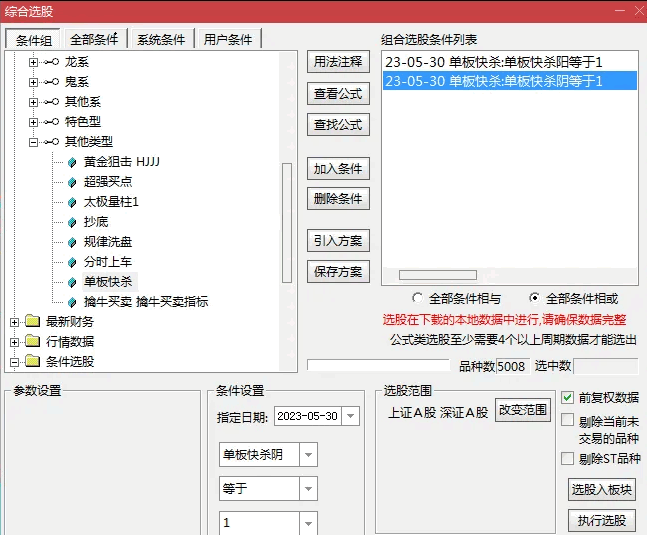The width and height of the screenshot is (647, 535).
Task: Expand the 特色型 tree node
Action: (33, 122)
